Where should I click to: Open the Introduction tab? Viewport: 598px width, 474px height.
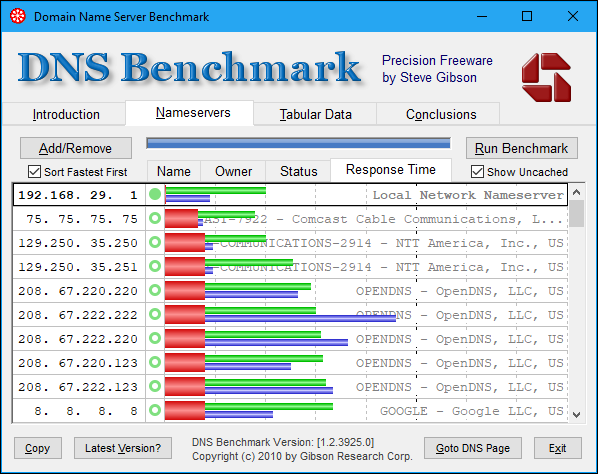tap(66, 114)
